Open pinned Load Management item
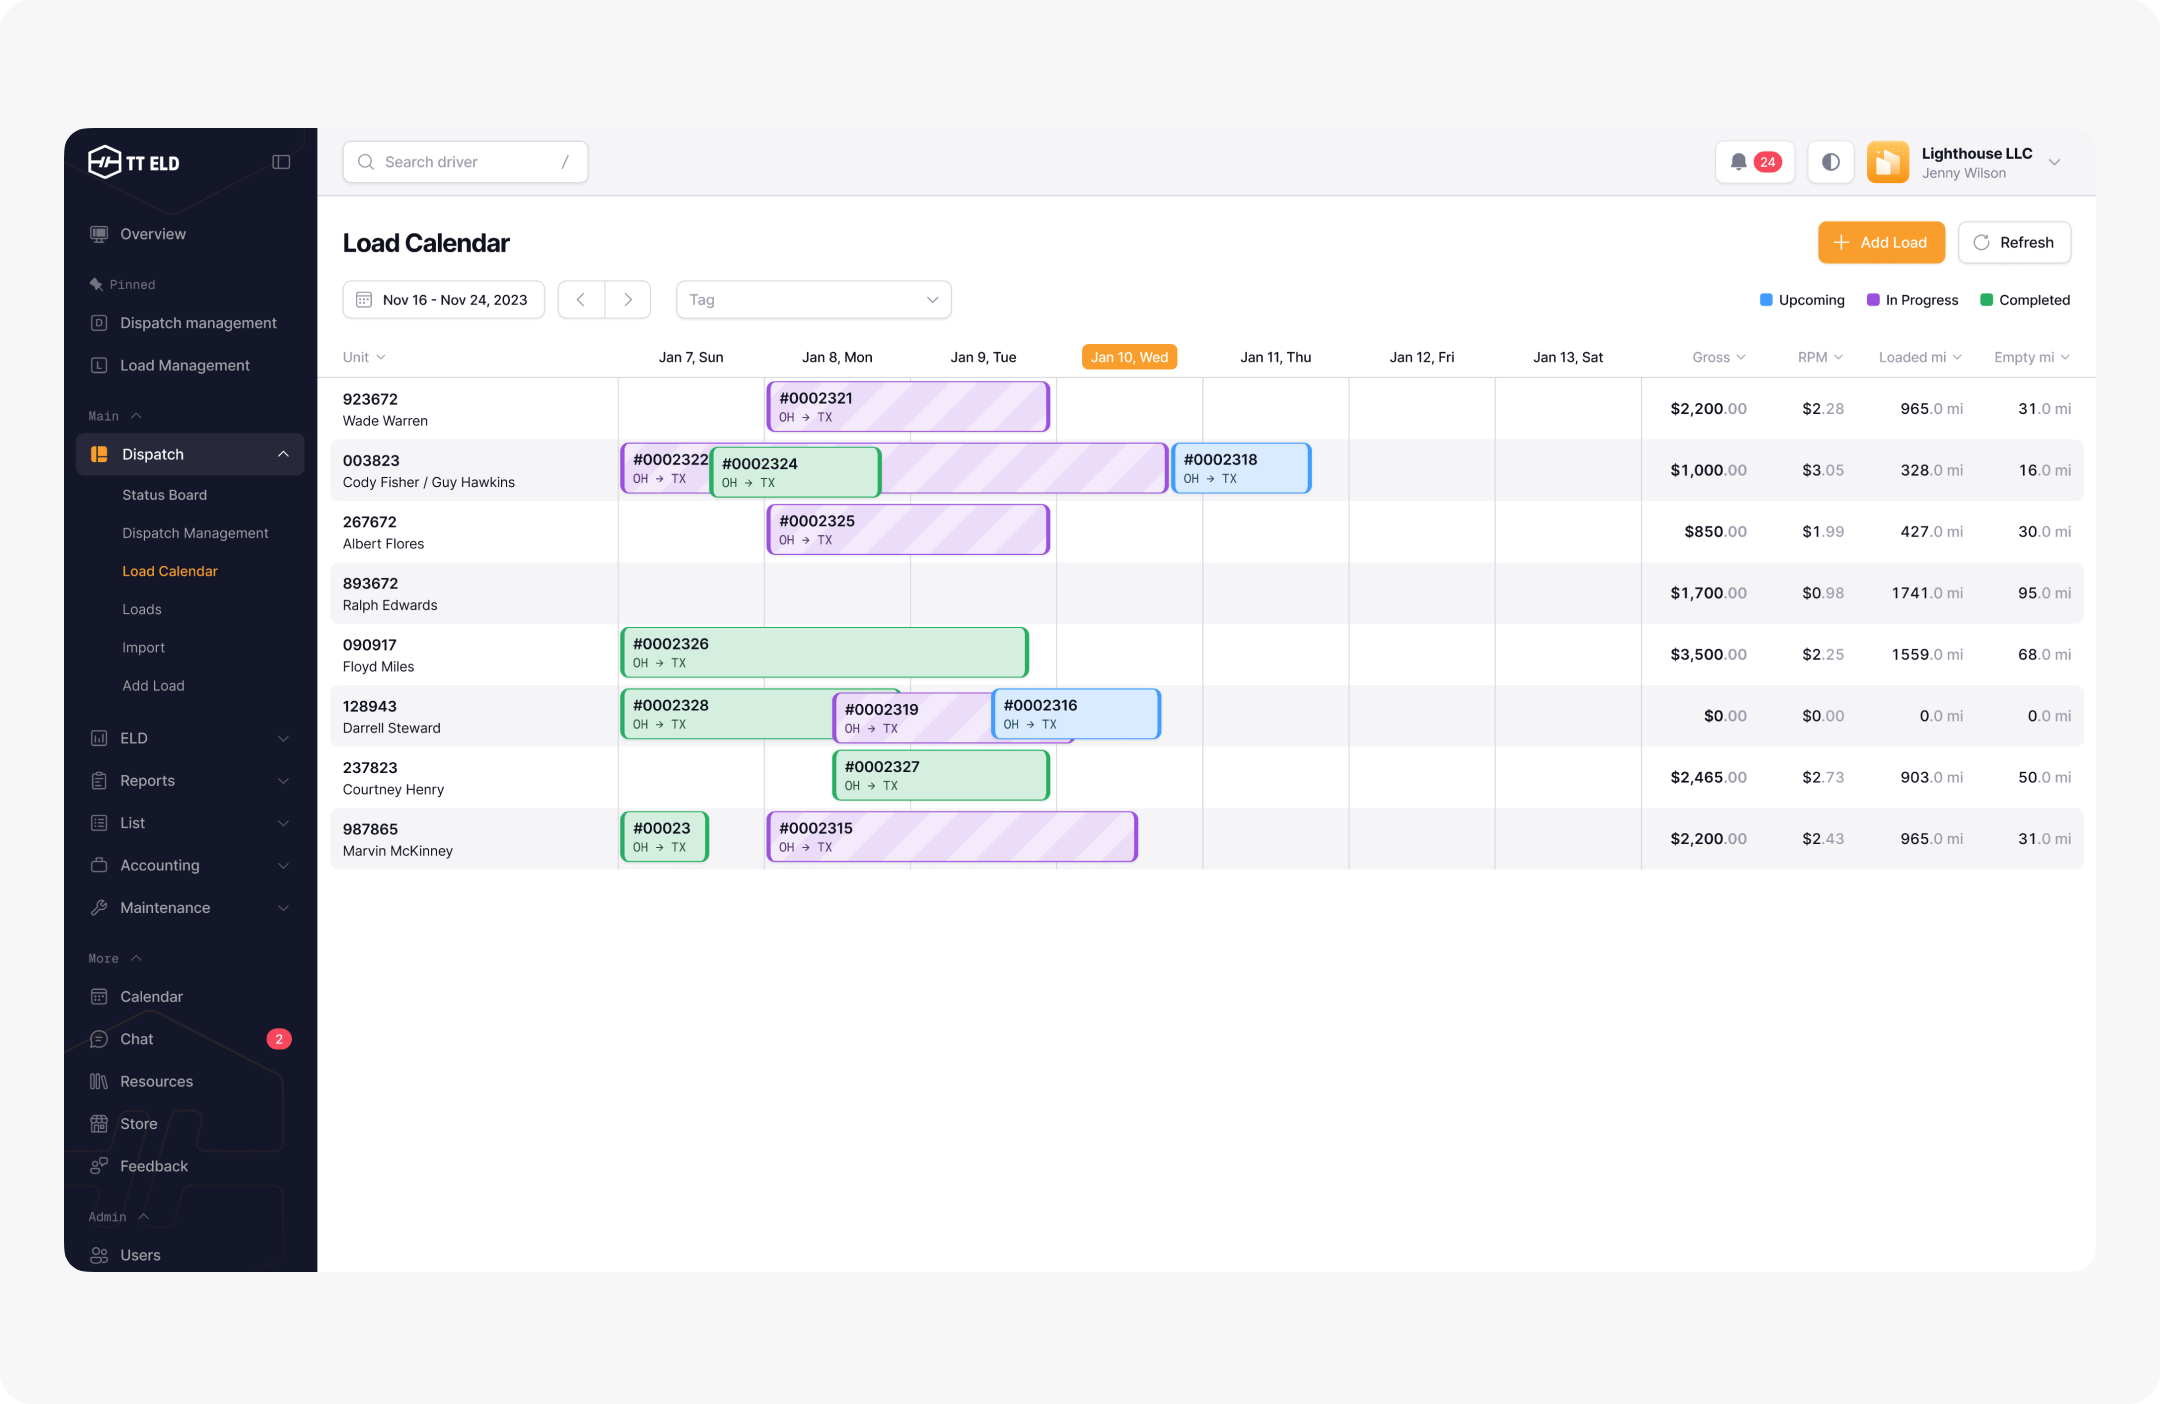The height and width of the screenshot is (1404, 2160). (x=185, y=365)
